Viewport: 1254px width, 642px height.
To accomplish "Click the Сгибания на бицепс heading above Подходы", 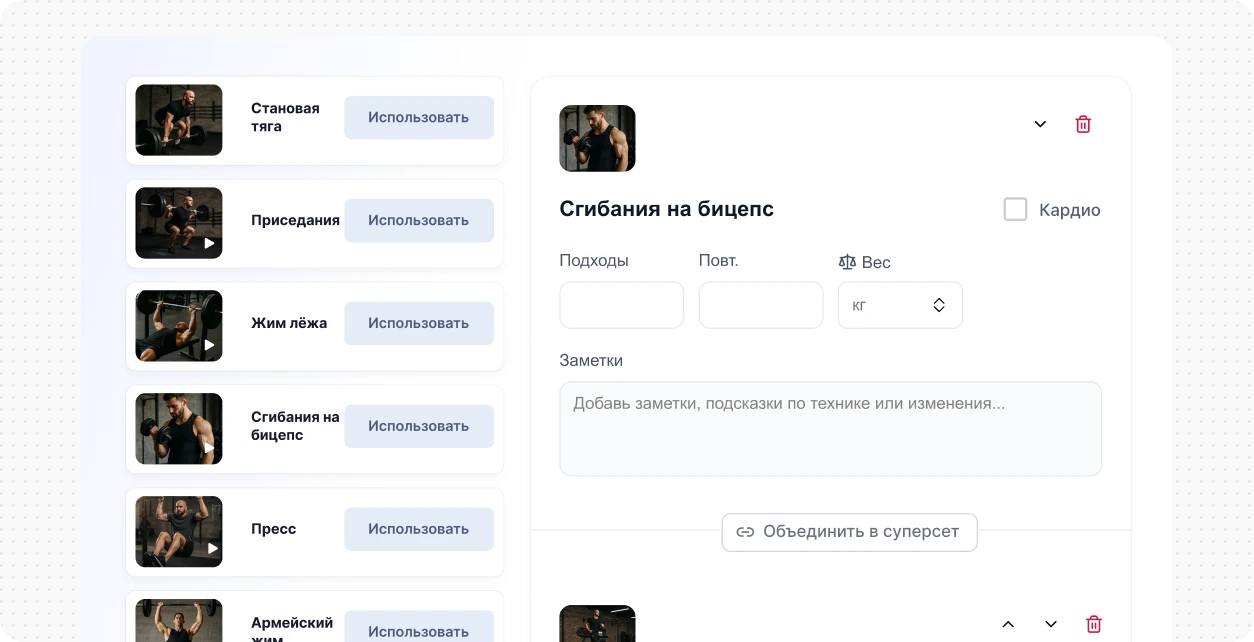I will tap(667, 209).
